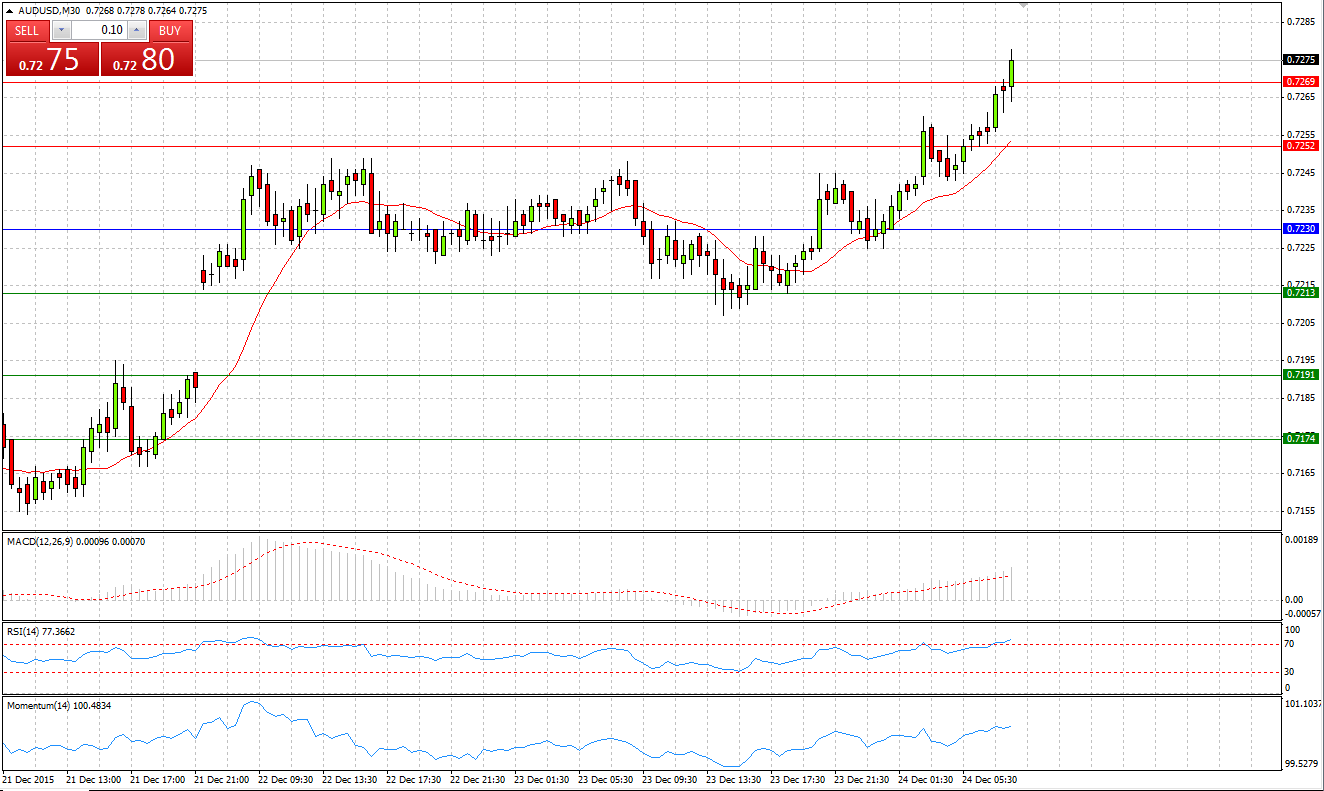
Task: Click the gray chart shift triangle marker
Action: (1023, 6)
